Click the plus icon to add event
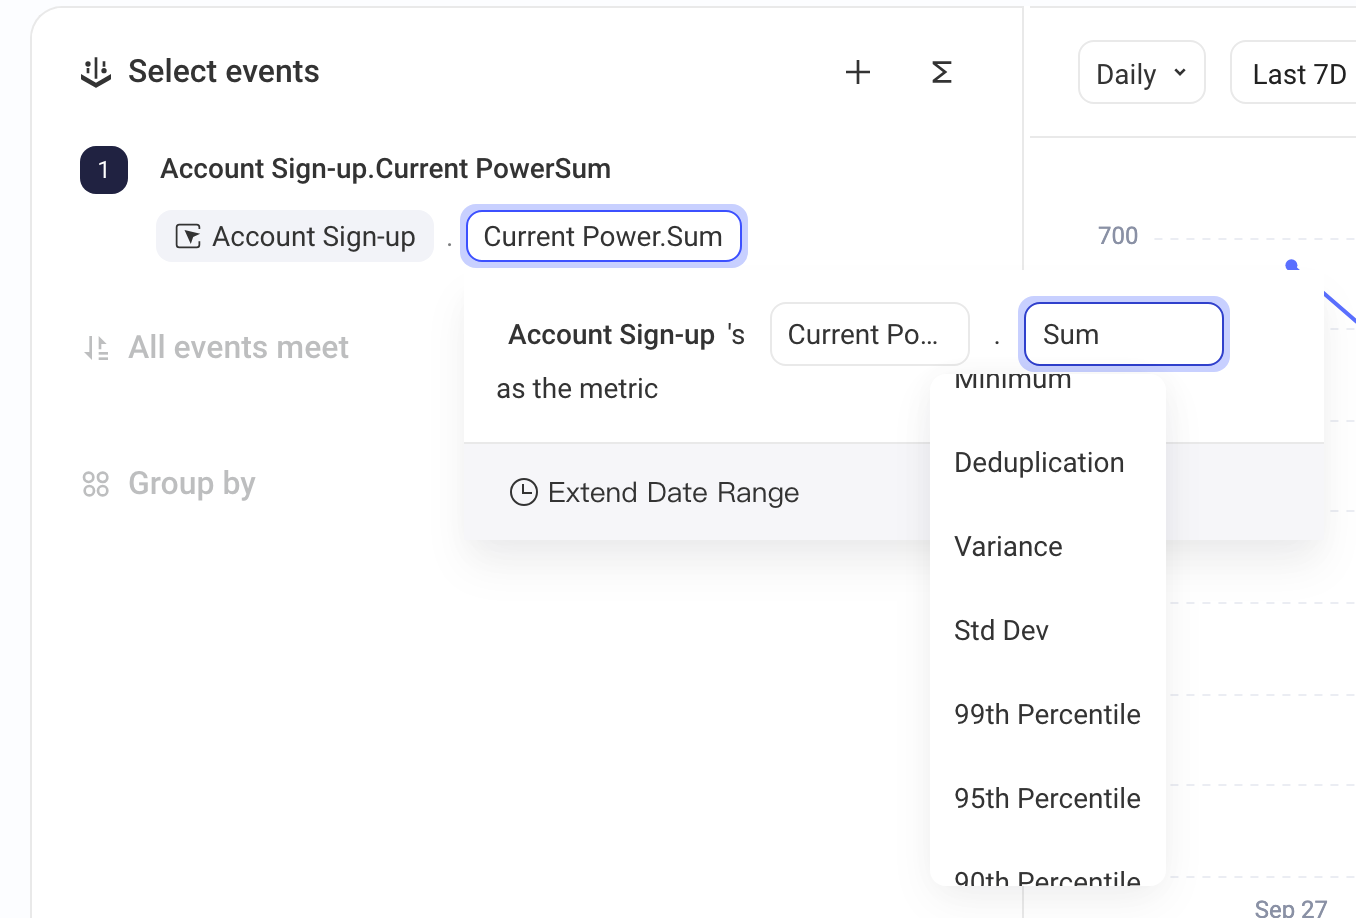This screenshot has width=1356, height=918. (858, 72)
